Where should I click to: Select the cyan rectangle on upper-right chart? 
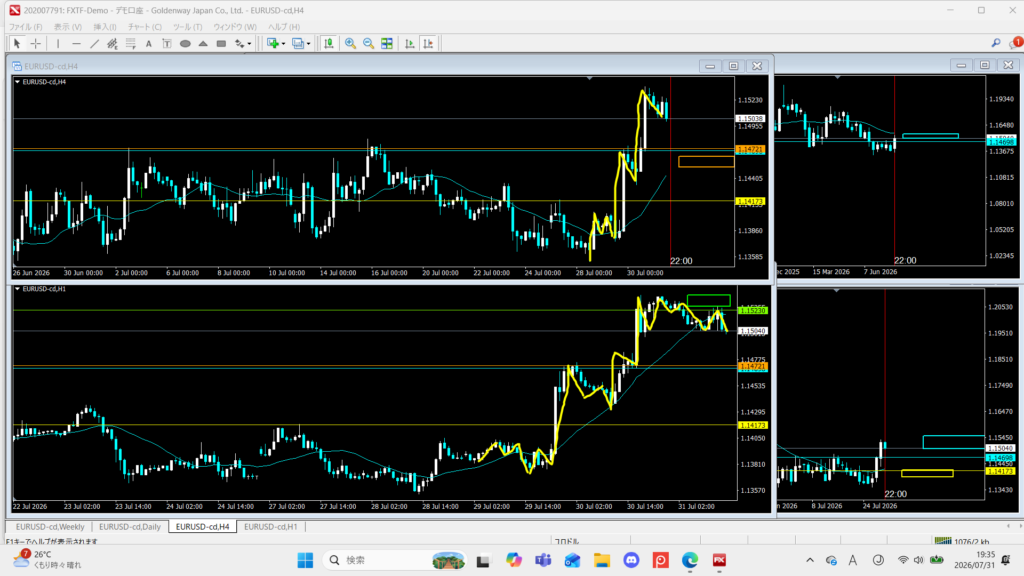coord(930,136)
